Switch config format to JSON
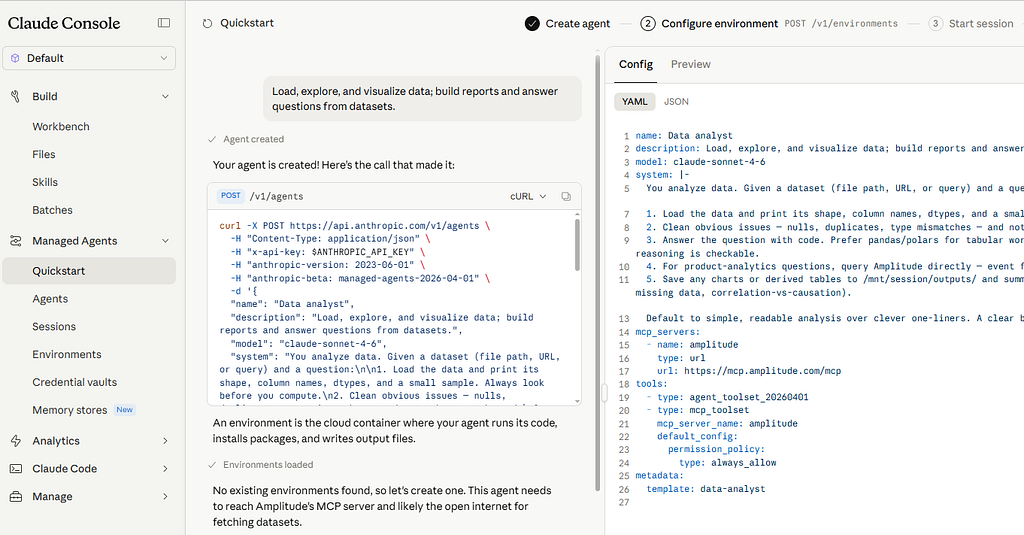This screenshot has width=1024, height=535. pyautogui.click(x=676, y=101)
